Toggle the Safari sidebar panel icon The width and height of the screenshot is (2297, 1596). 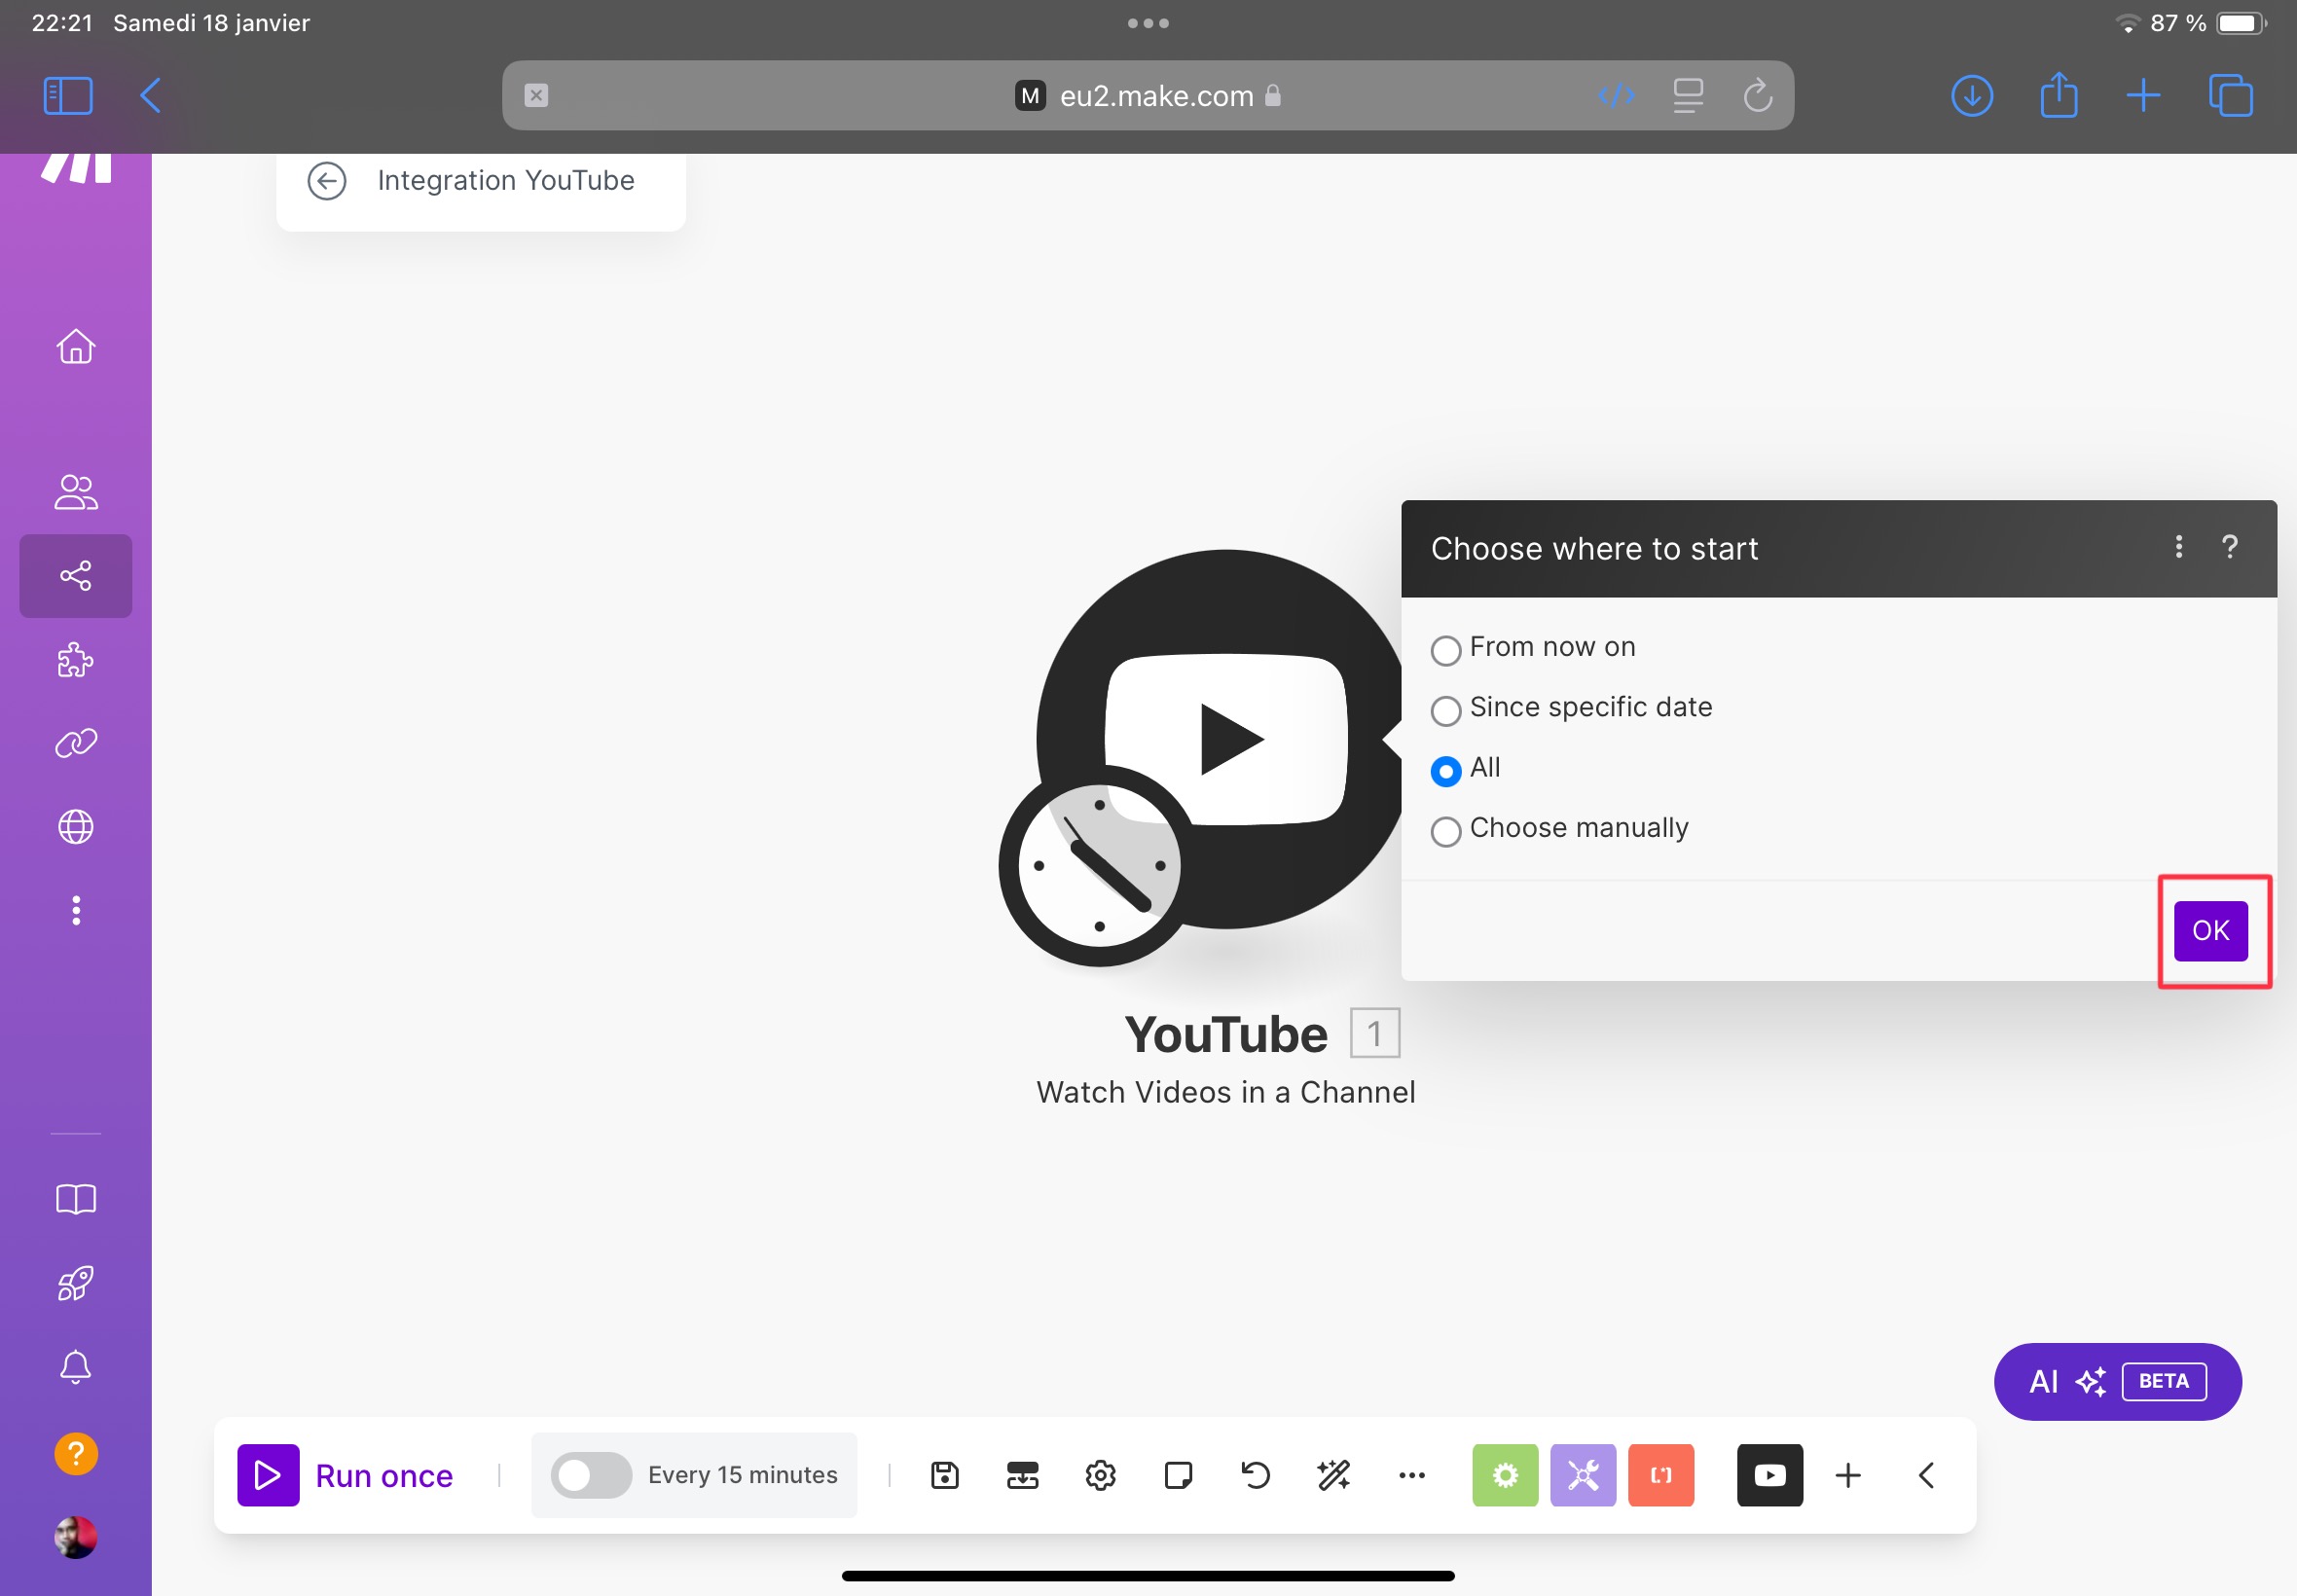pos(68,96)
